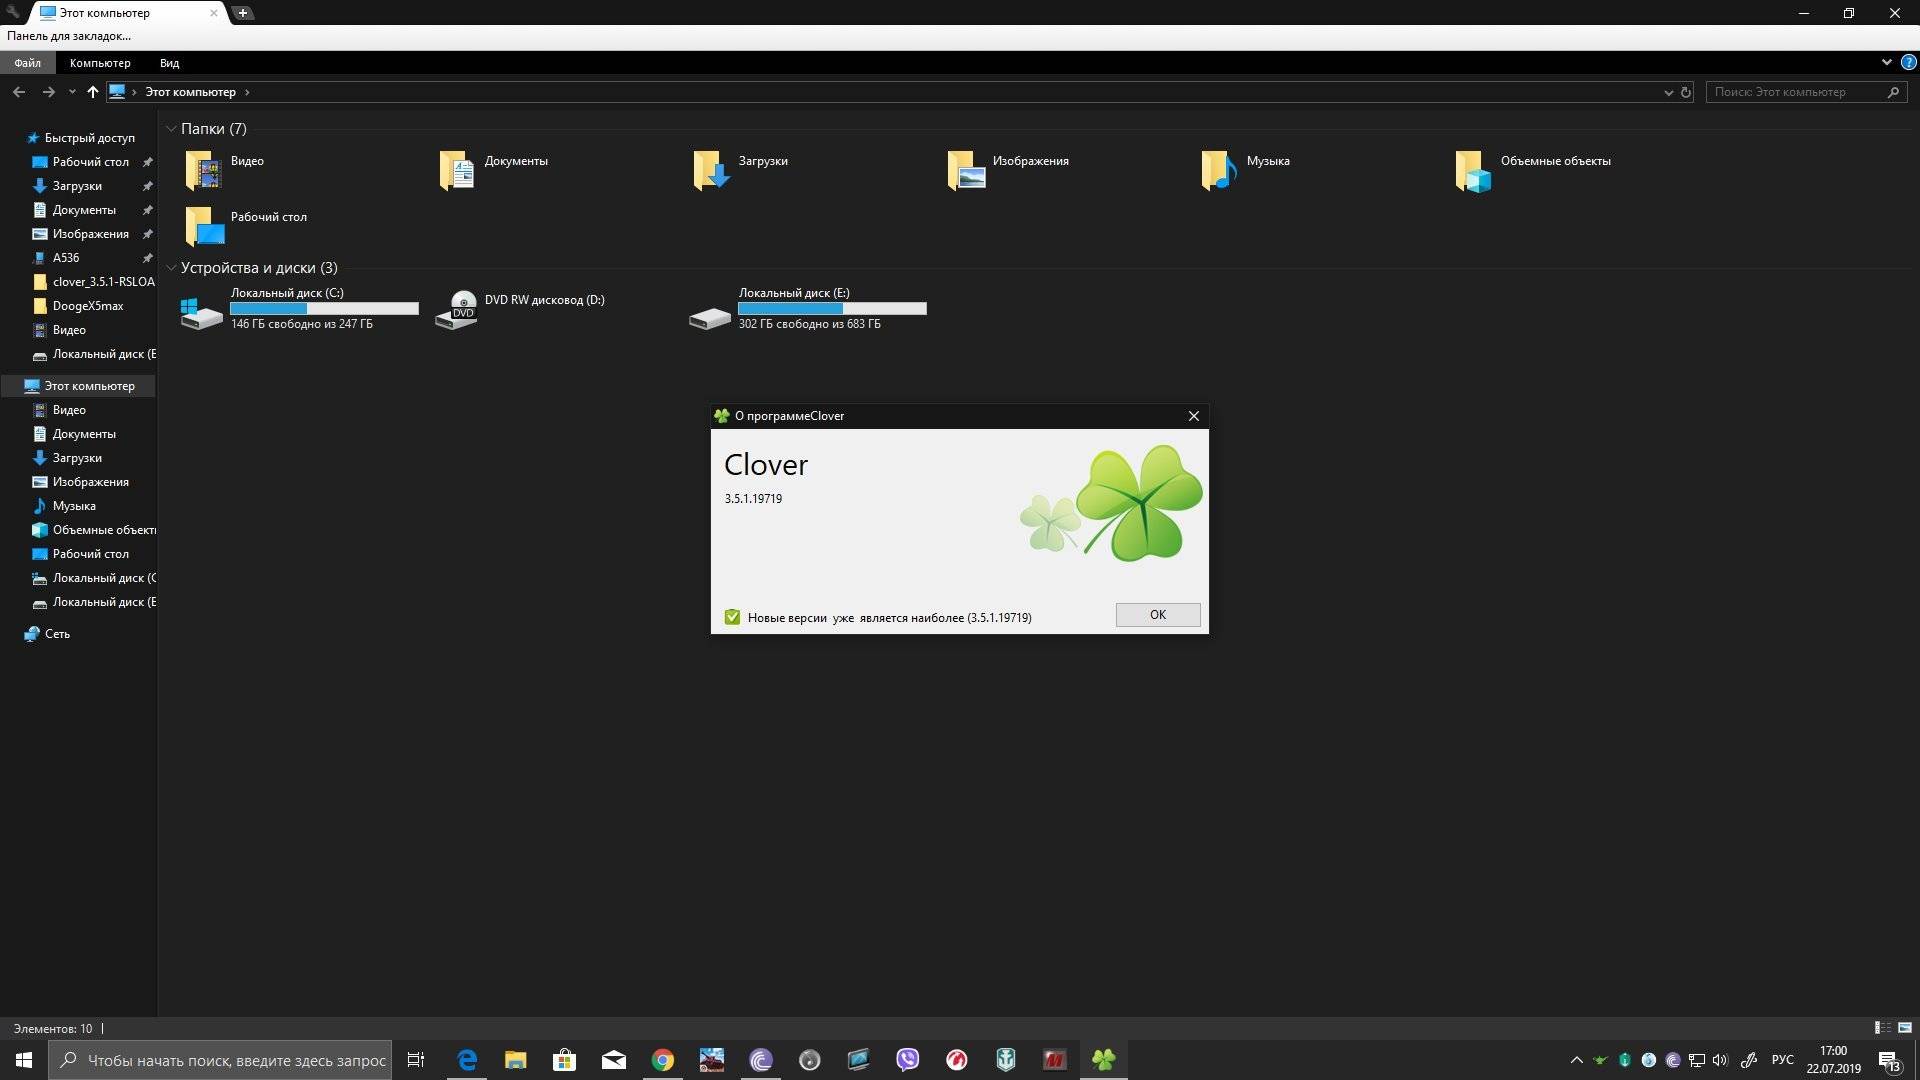Select Локальный диск (E:) drive
The image size is (1920, 1080).
coord(807,309)
